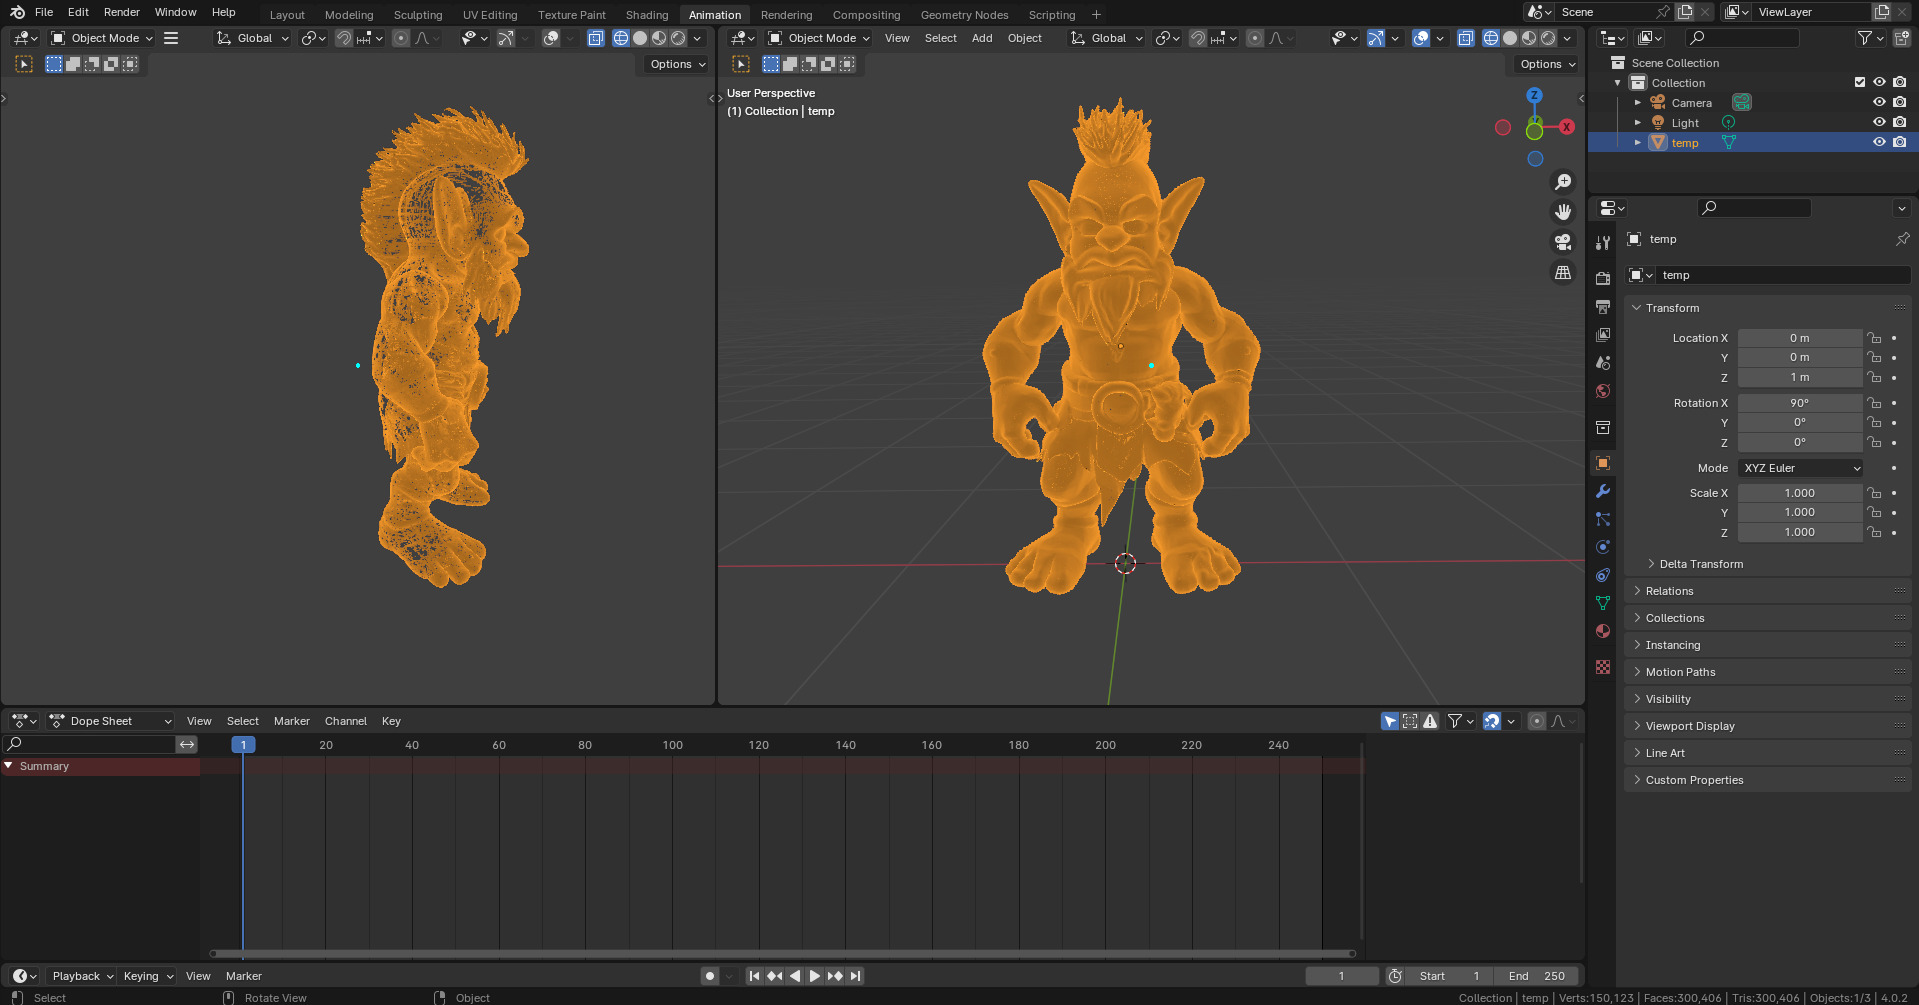This screenshot has height=1005, width=1919.
Task: Open the Marker menu in Dope Sheet header
Action: tap(292, 721)
